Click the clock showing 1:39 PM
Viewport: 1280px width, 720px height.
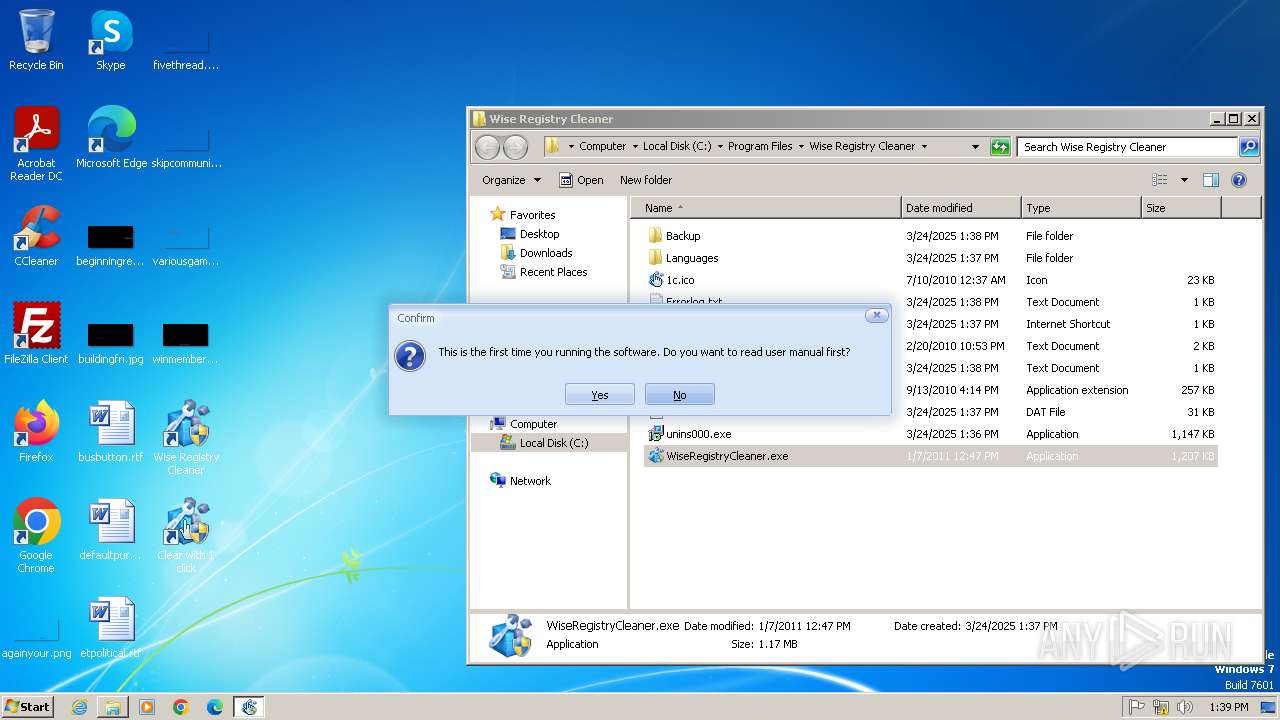click(x=1228, y=707)
